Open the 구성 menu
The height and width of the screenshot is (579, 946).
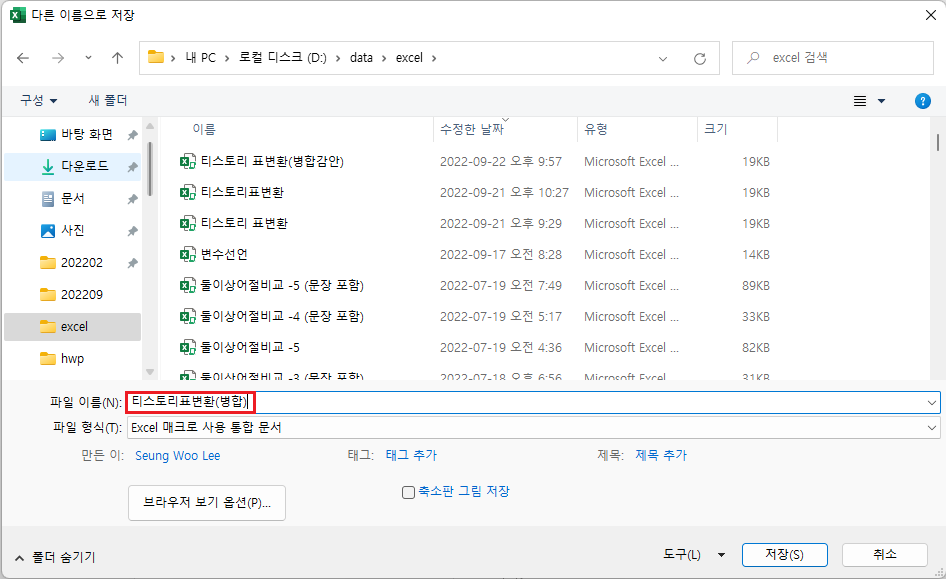(31, 100)
